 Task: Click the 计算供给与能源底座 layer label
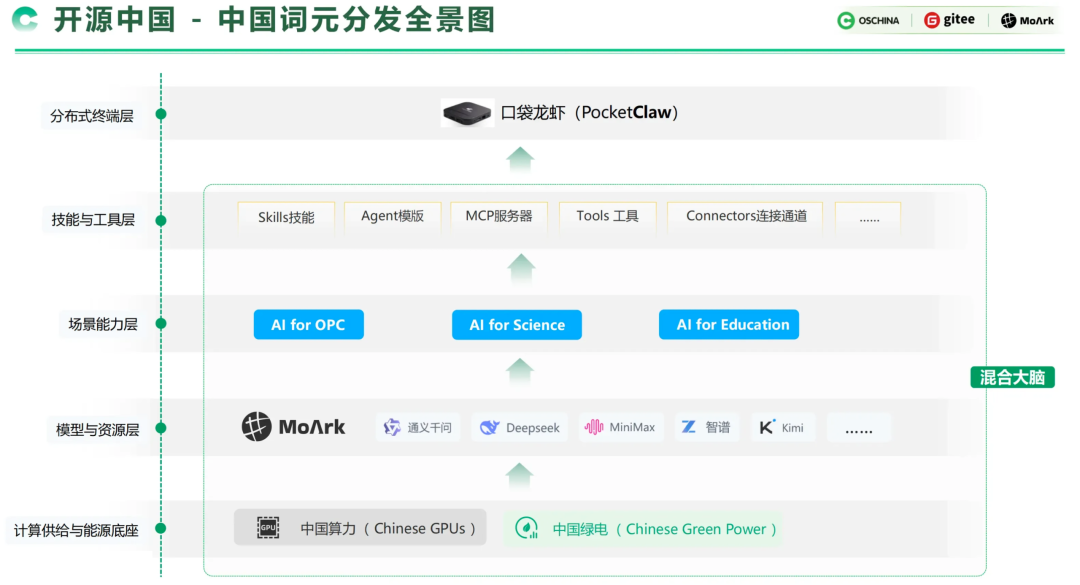76,531
